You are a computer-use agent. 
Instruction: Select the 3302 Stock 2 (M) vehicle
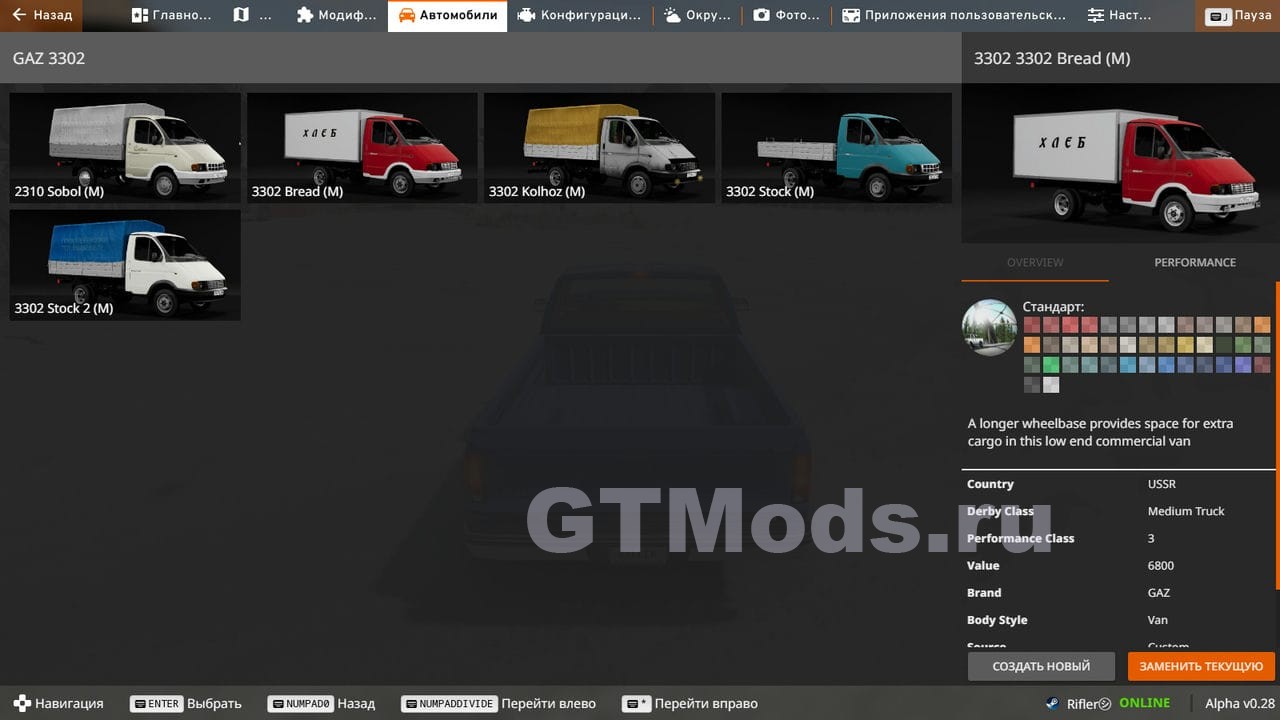(125, 265)
